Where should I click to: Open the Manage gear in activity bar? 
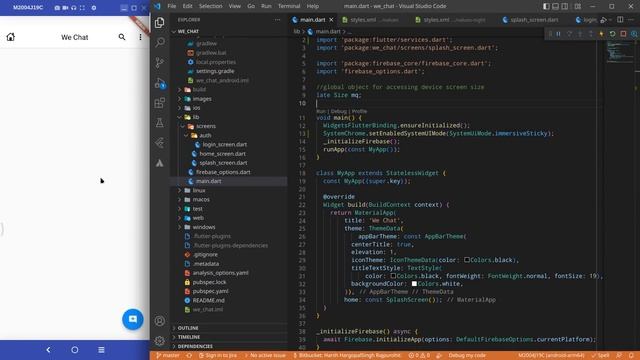(160, 340)
